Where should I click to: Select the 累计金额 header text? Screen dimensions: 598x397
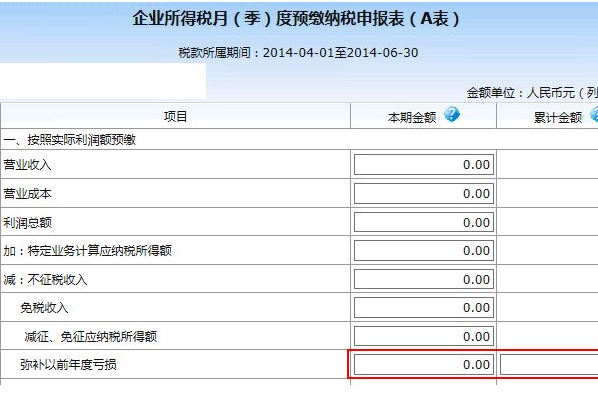(x=558, y=117)
